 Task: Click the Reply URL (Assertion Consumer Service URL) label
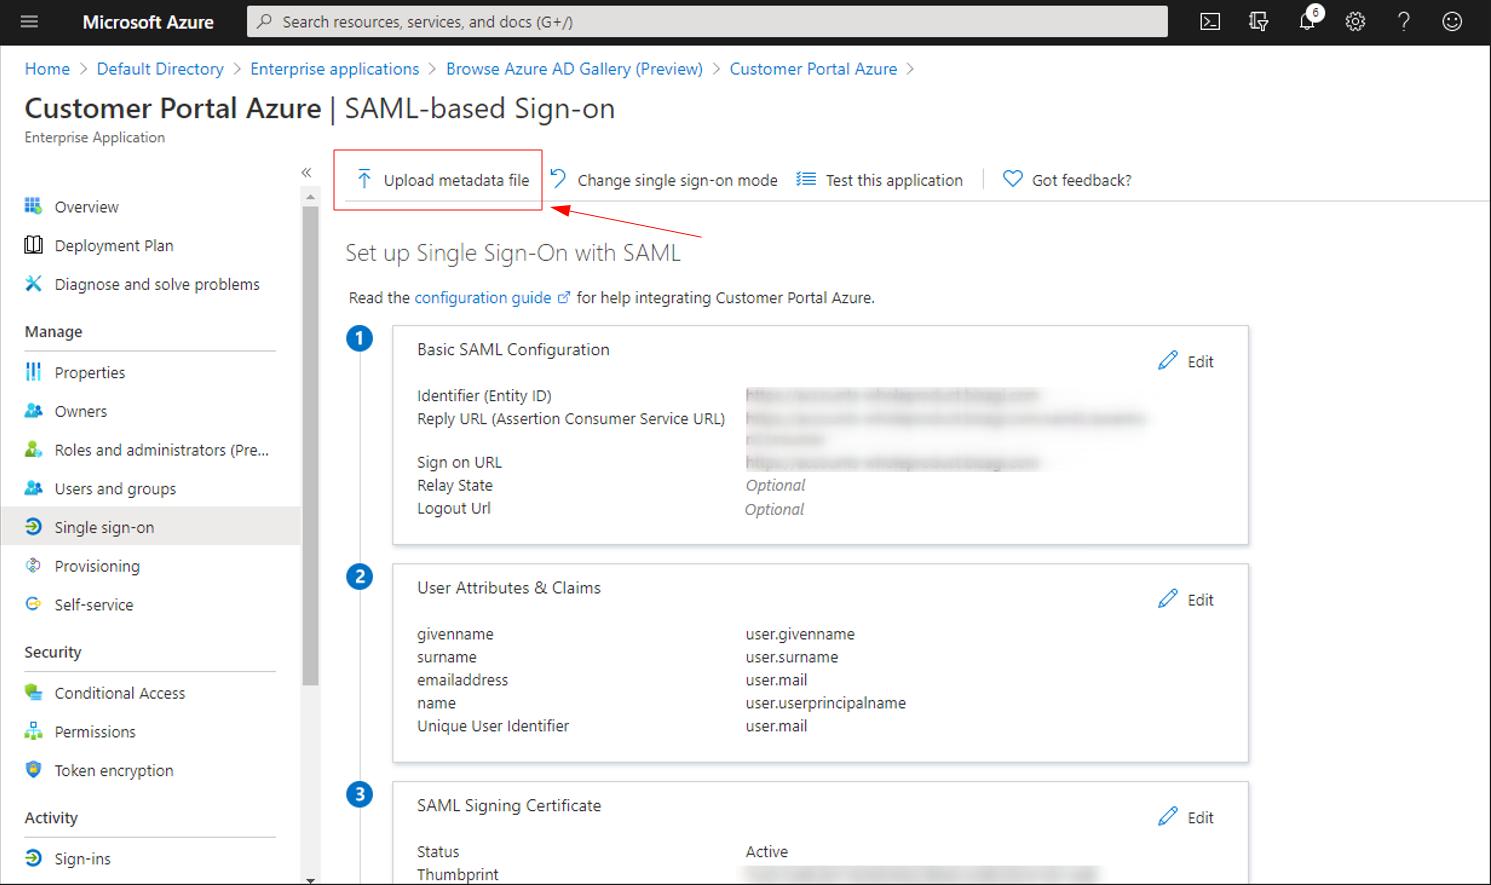point(571,419)
